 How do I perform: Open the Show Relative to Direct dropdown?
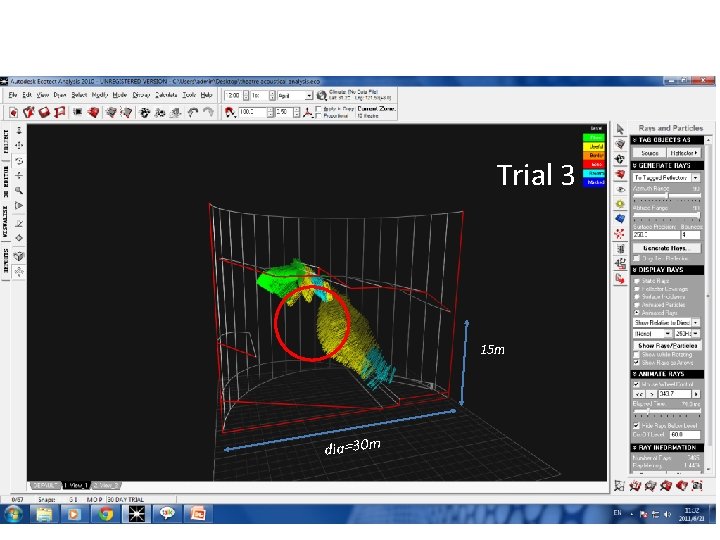666,323
